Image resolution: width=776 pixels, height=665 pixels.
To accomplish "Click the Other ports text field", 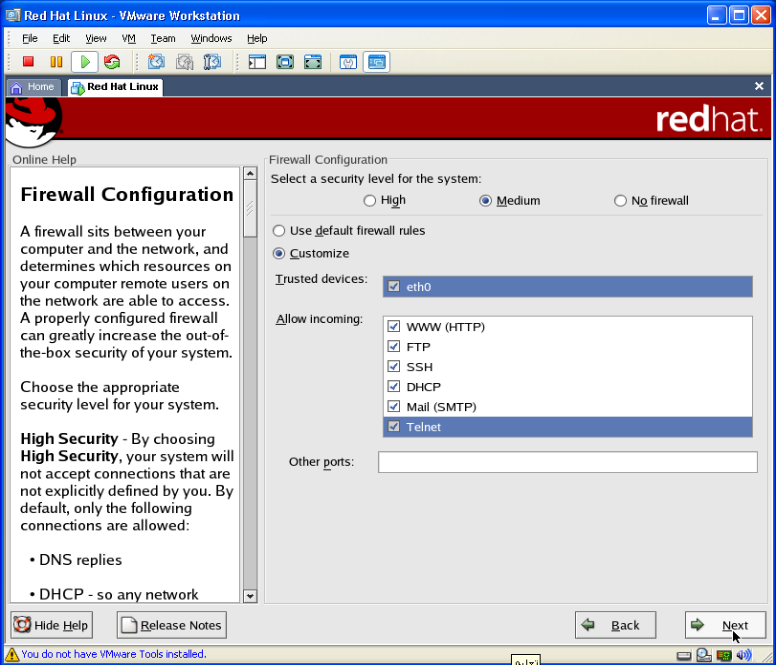I will [x=567, y=462].
